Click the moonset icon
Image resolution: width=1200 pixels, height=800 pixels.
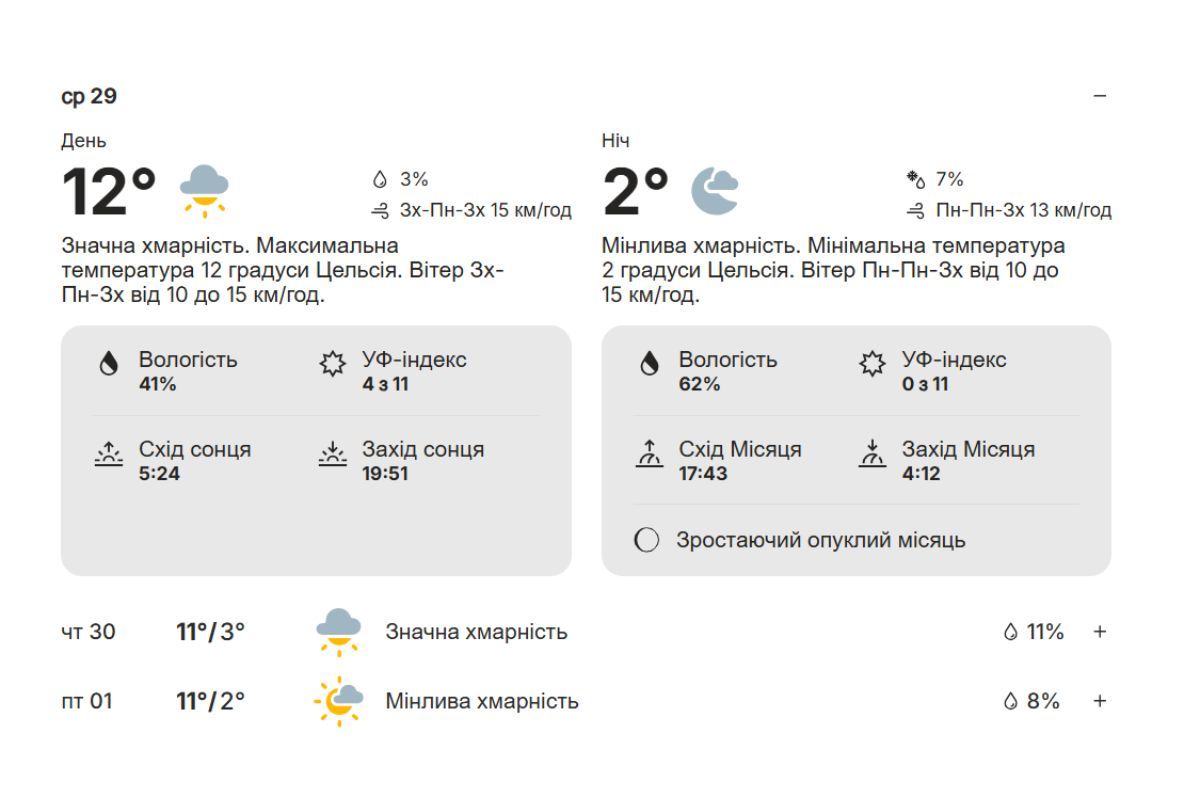872,454
